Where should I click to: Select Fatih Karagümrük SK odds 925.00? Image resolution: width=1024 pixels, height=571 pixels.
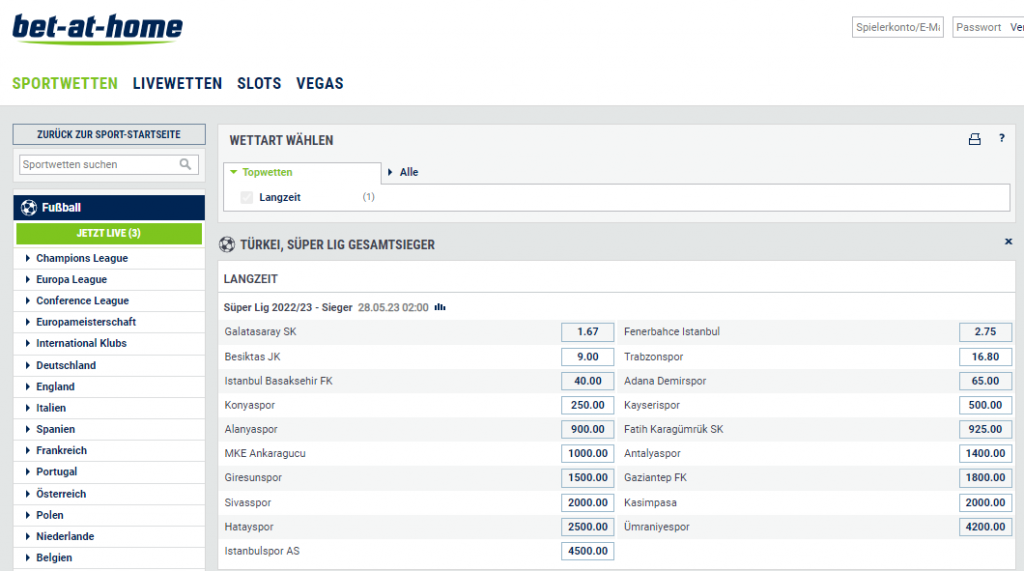pos(985,429)
